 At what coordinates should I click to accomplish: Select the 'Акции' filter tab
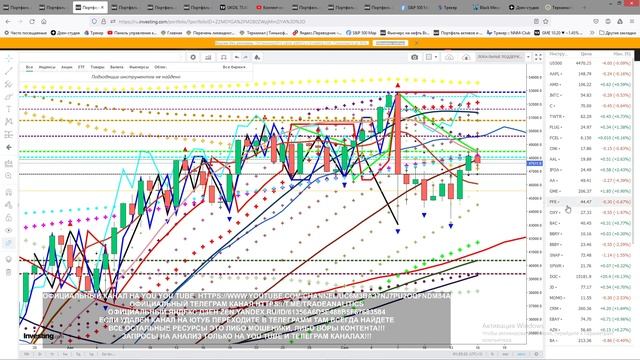click(67, 67)
